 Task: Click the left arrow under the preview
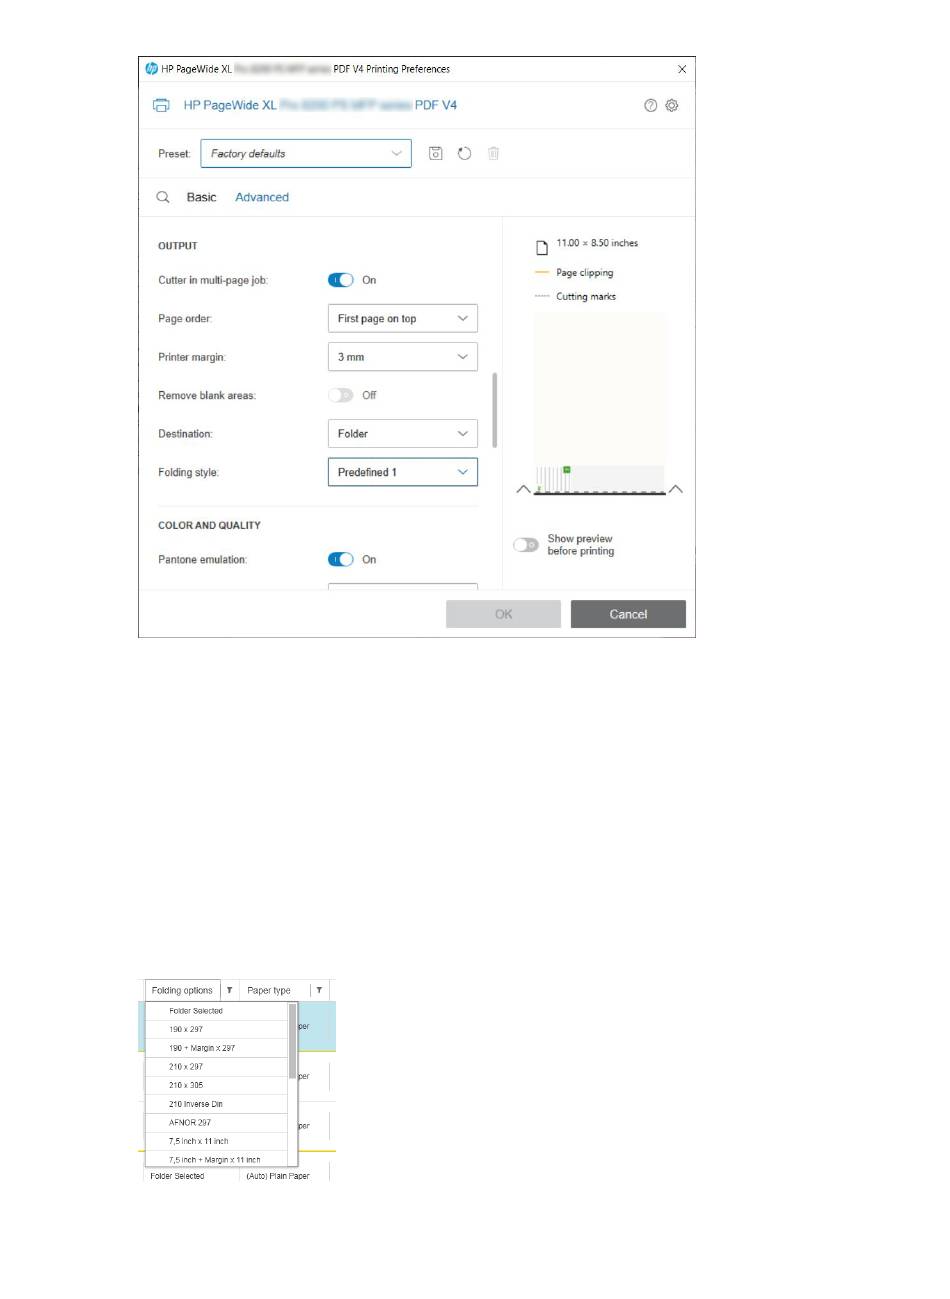523,489
